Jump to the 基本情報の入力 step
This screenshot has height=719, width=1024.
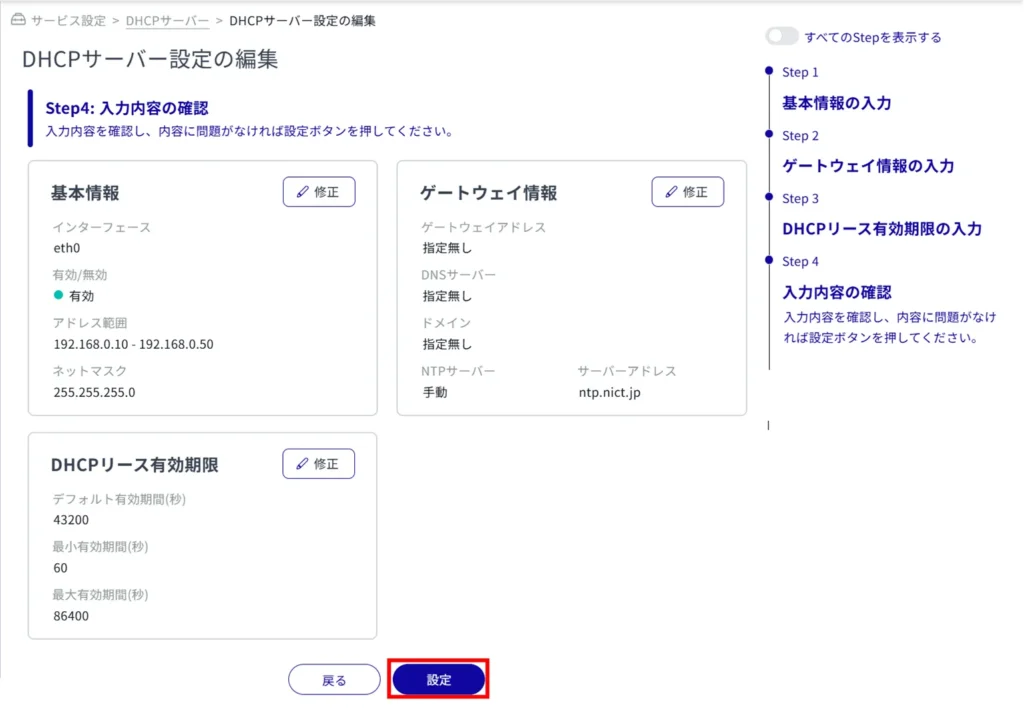[836, 103]
